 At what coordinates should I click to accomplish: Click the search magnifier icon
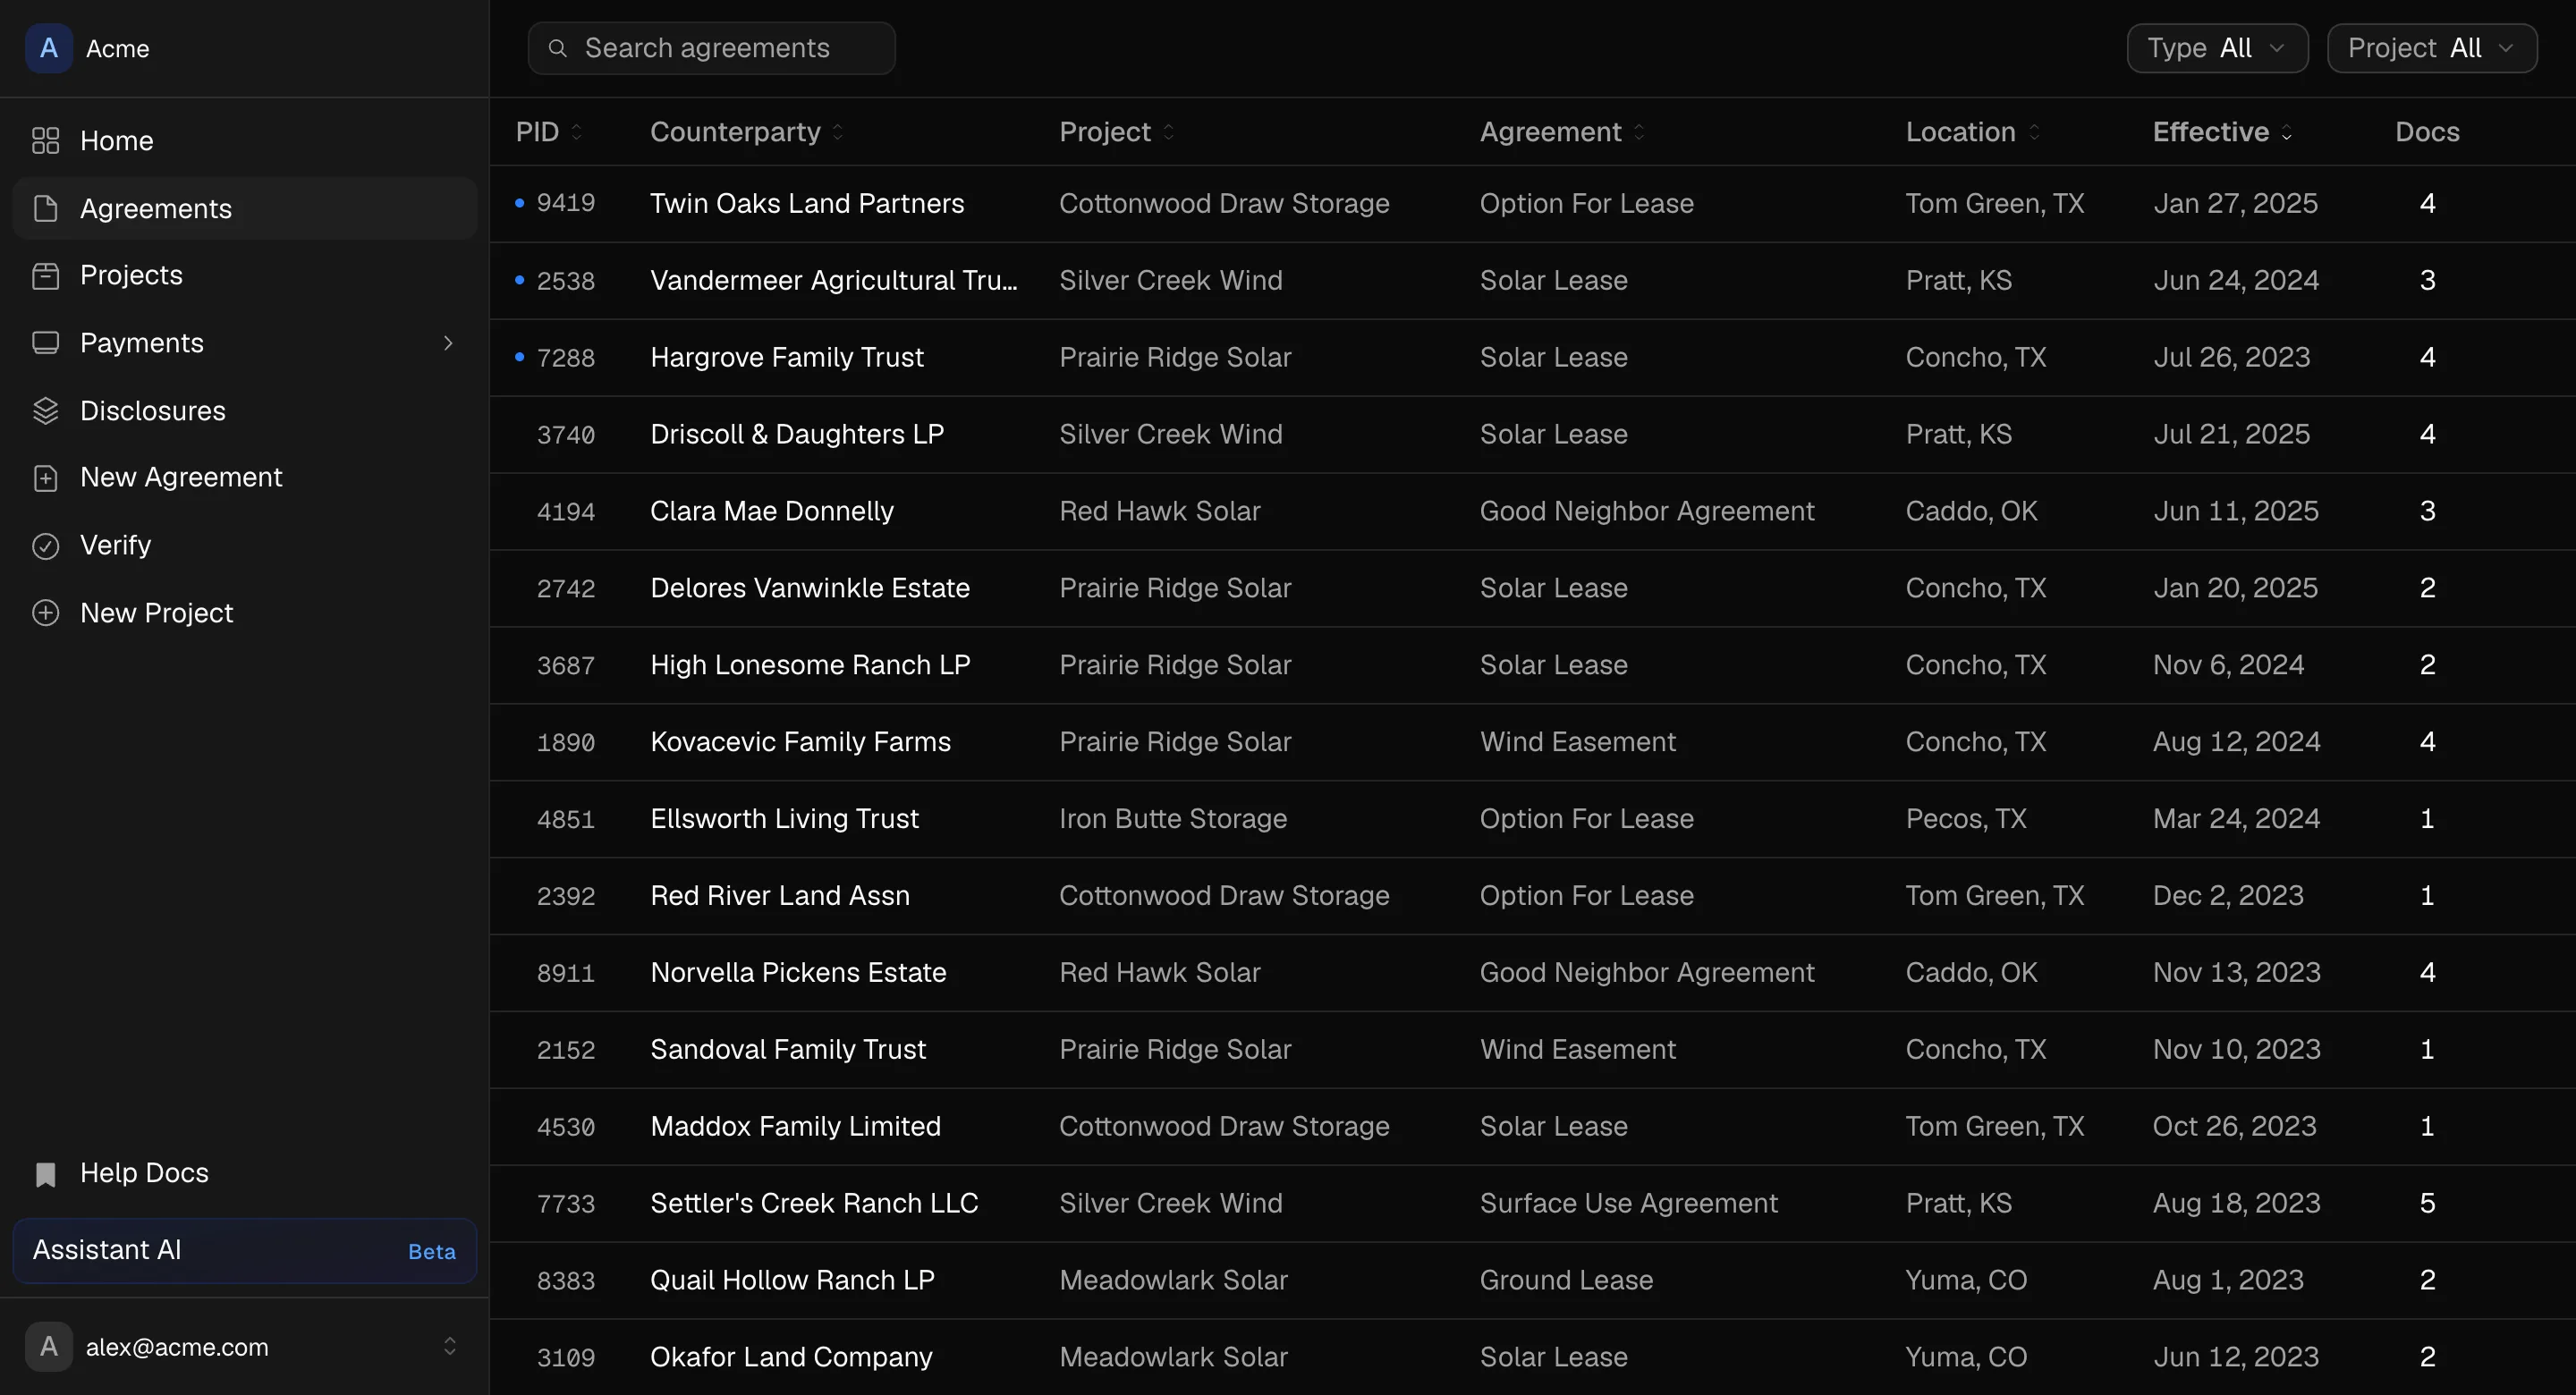tap(558, 48)
